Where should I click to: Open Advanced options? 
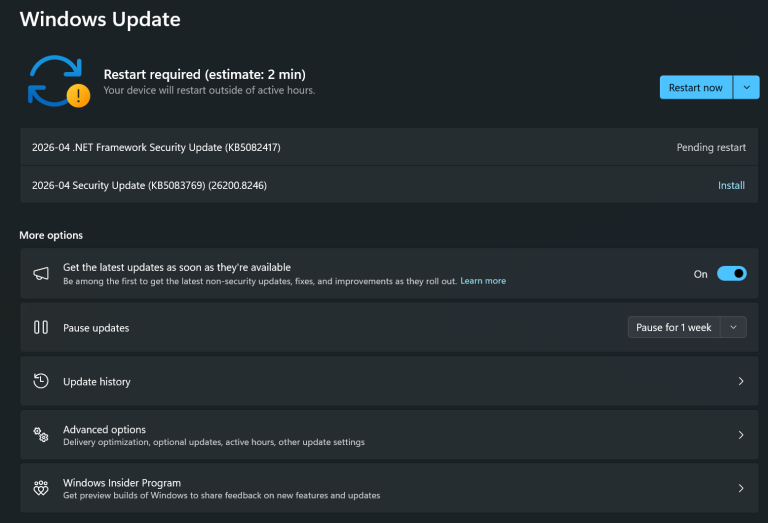pos(389,435)
